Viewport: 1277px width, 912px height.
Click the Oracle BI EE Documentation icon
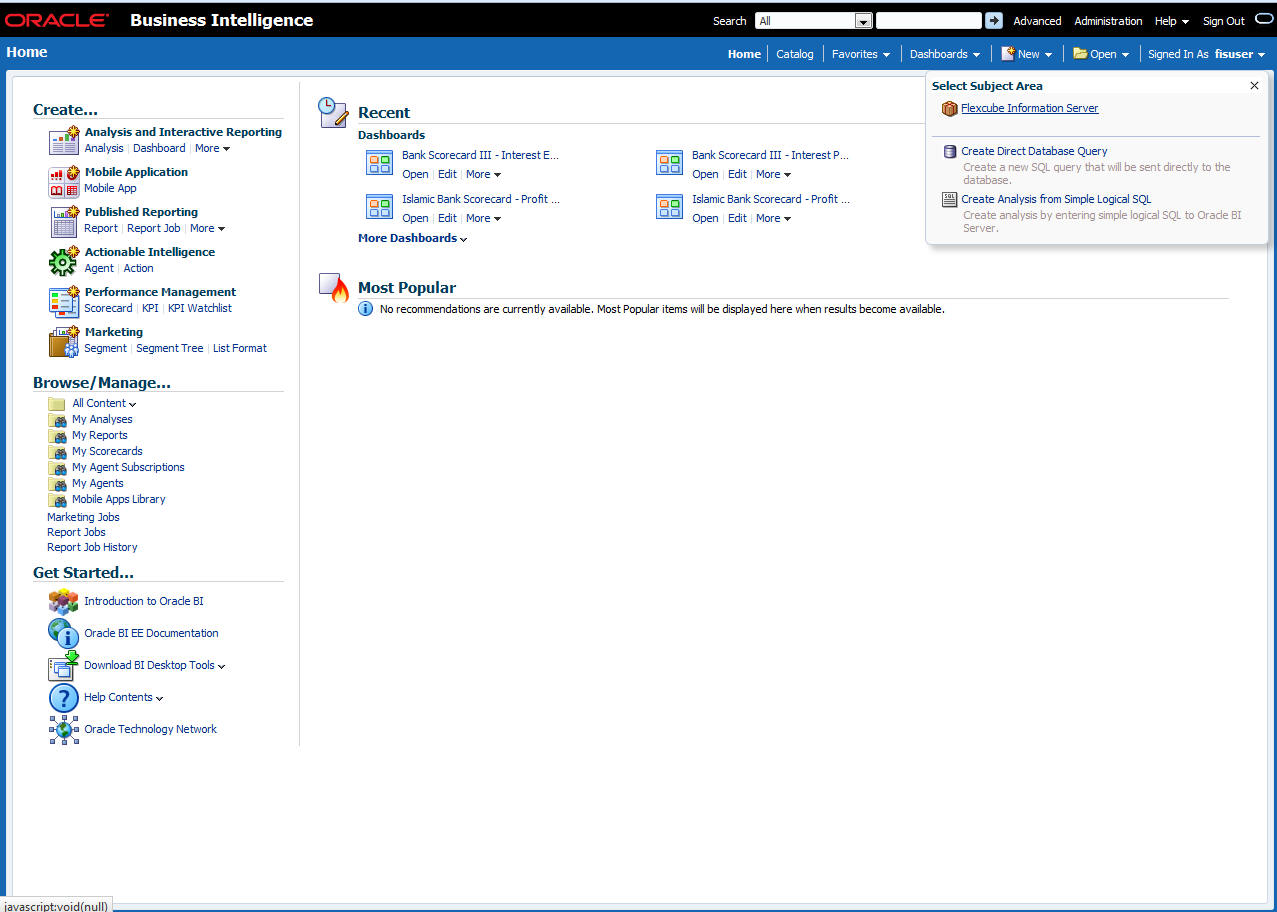[x=64, y=633]
